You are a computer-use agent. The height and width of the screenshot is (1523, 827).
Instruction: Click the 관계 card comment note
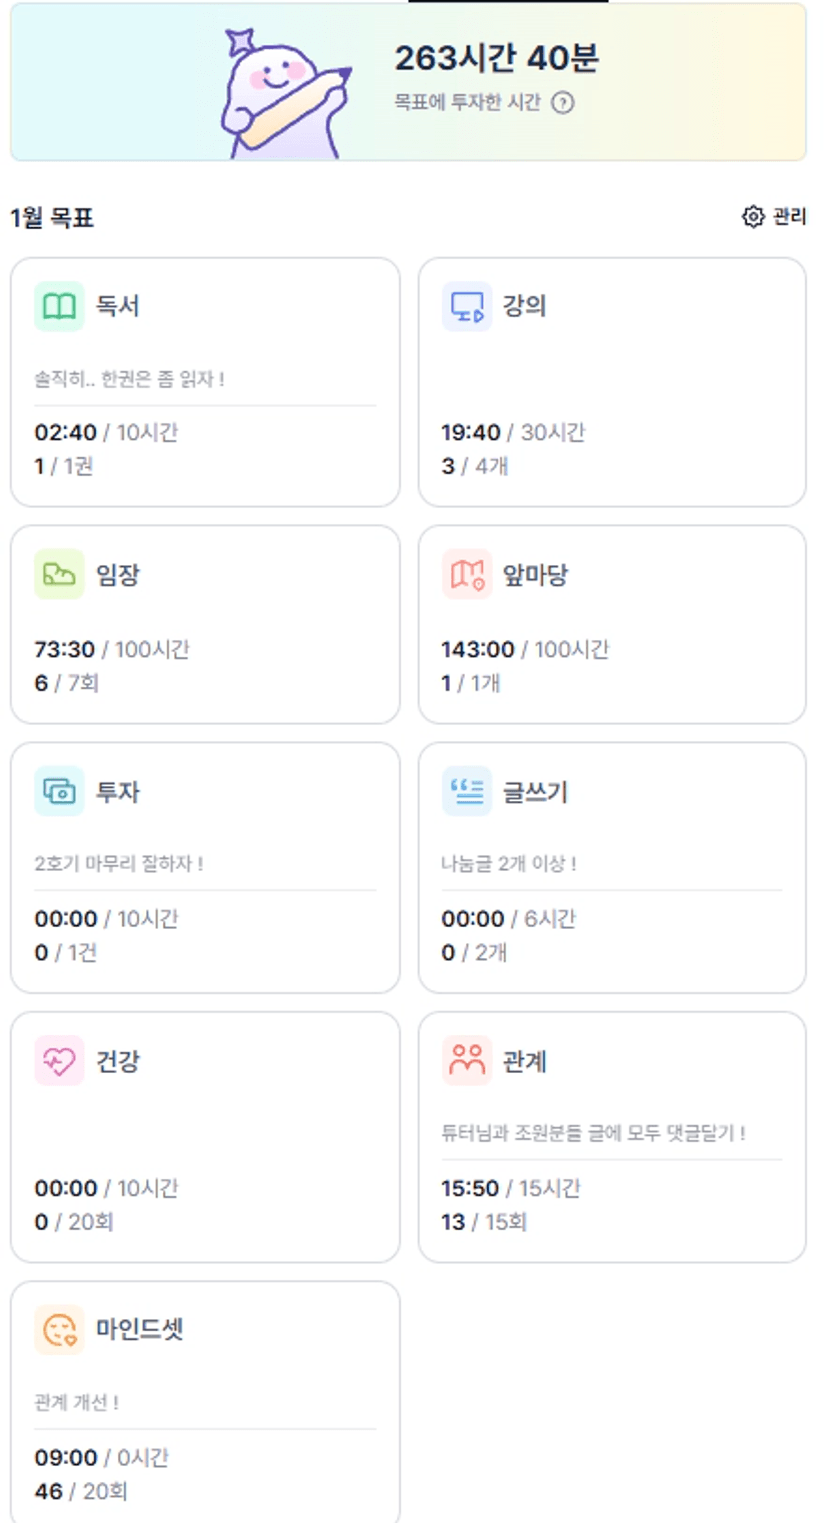click(x=593, y=1133)
